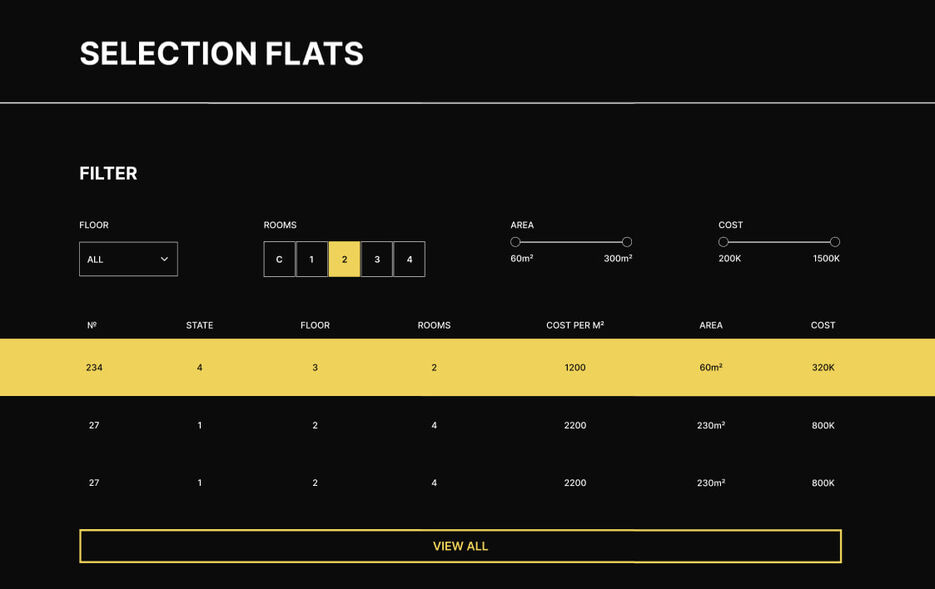Image resolution: width=935 pixels, height=589 pixels.
Task: Click the chevron arrow in Floor dropdown
Action: pyautogui.click(x=164, y=259)
